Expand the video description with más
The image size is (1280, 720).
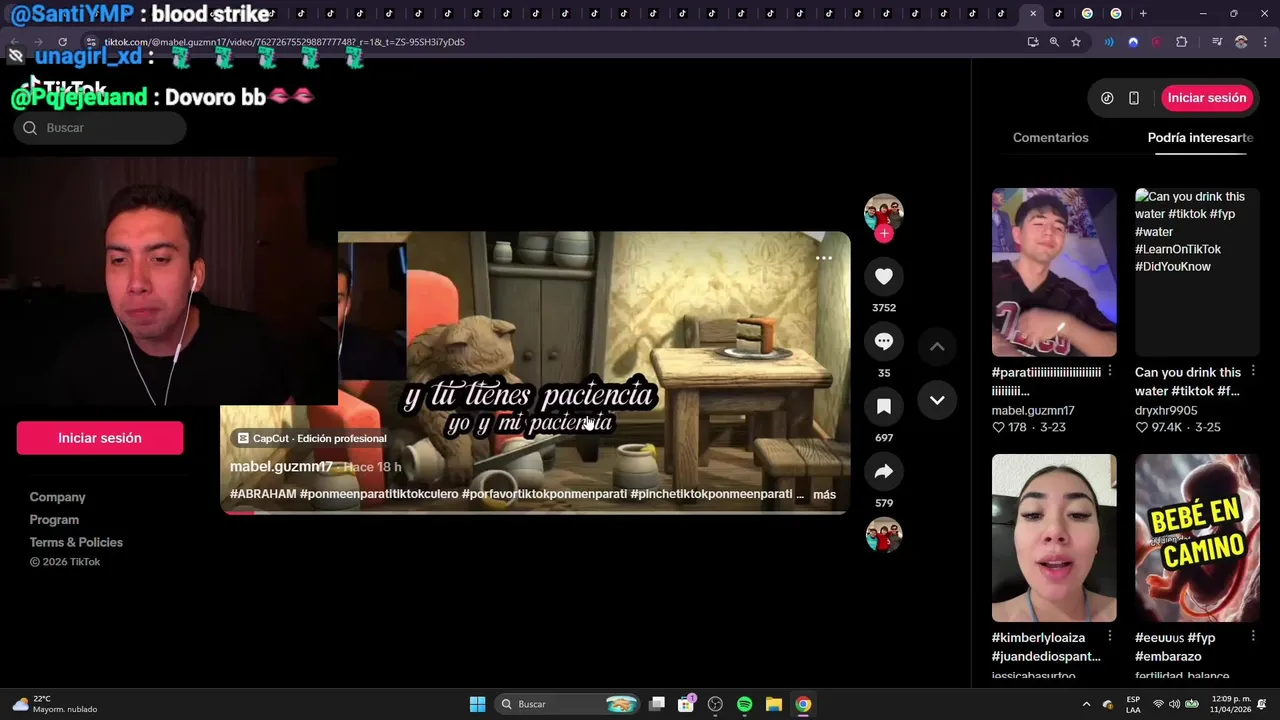point(824,494)
